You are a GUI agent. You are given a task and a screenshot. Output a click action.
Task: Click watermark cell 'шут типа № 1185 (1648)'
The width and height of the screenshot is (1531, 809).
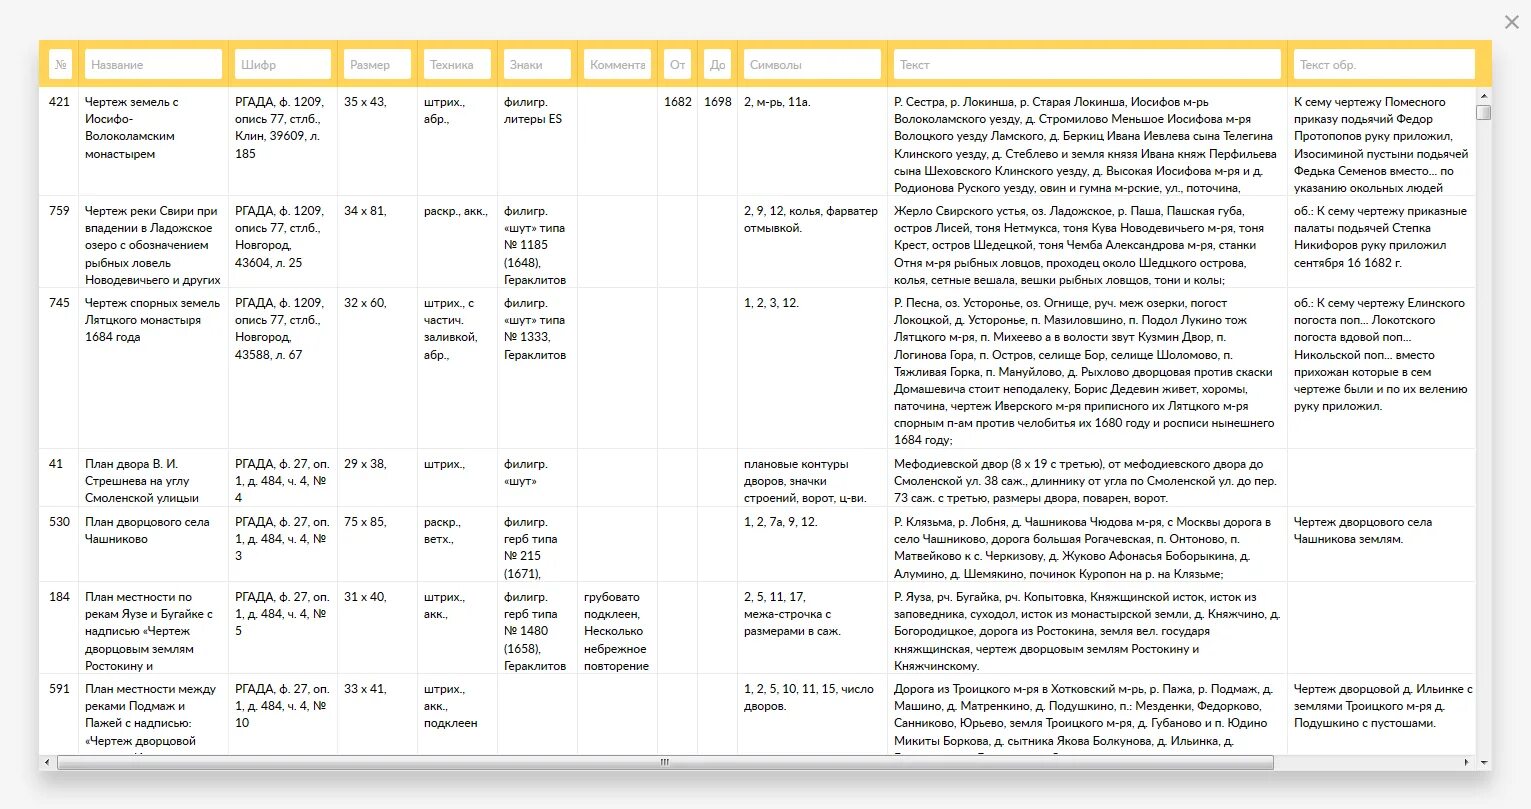(535, 245)
